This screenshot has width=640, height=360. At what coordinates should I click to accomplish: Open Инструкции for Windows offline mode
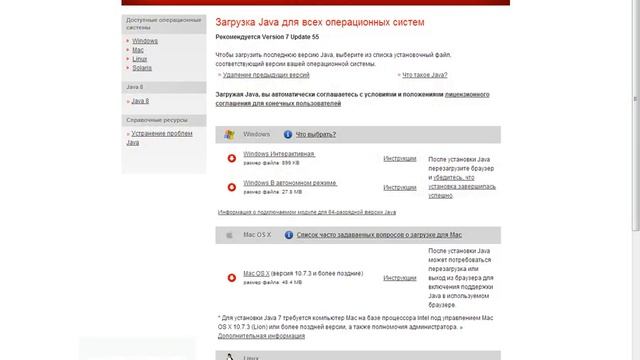point(400,187)
